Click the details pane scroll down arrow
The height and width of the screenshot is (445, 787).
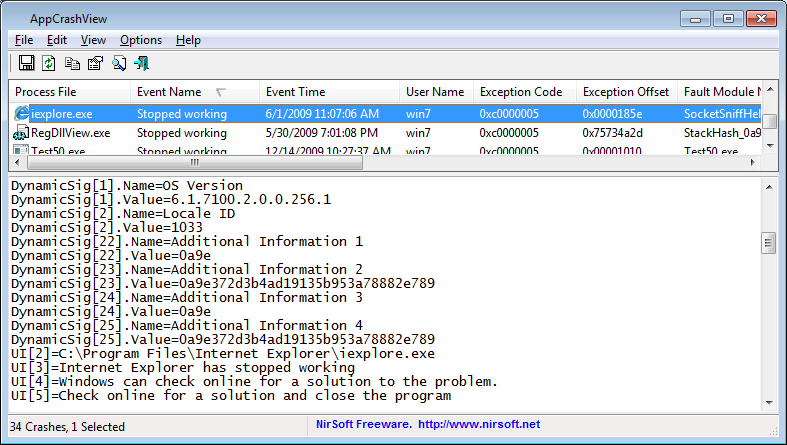(x=769, y=402)
